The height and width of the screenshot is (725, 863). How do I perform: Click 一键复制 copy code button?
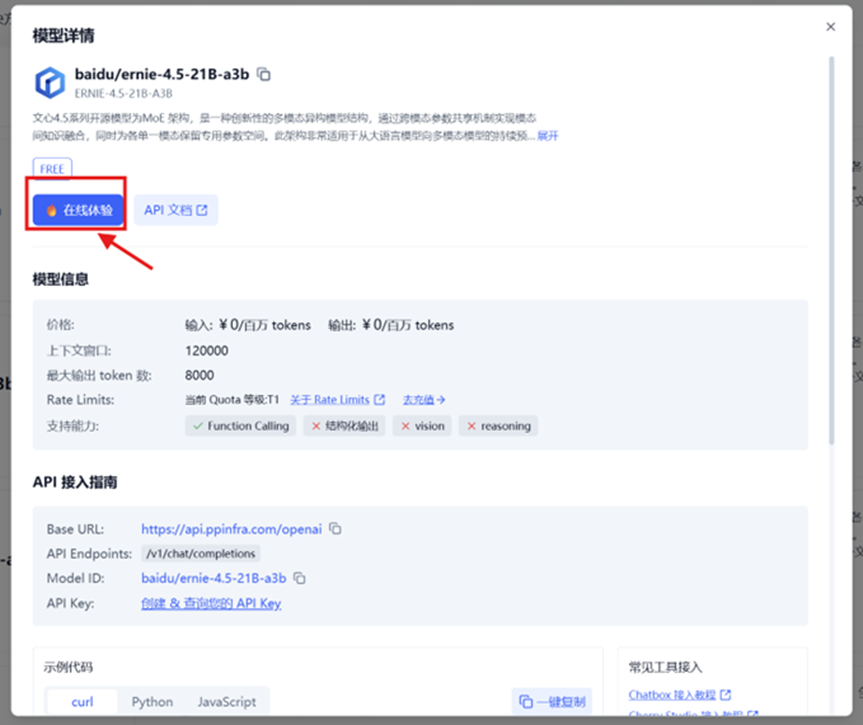pyautogui.click(x=551, y=701)
